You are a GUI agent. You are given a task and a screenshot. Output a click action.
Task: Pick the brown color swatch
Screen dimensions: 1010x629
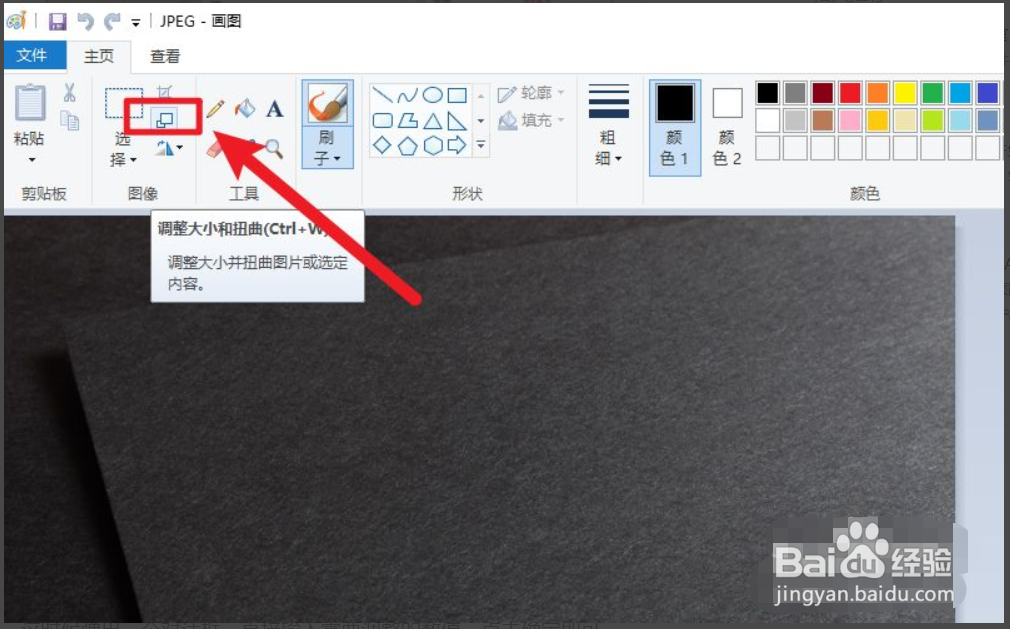823,120
